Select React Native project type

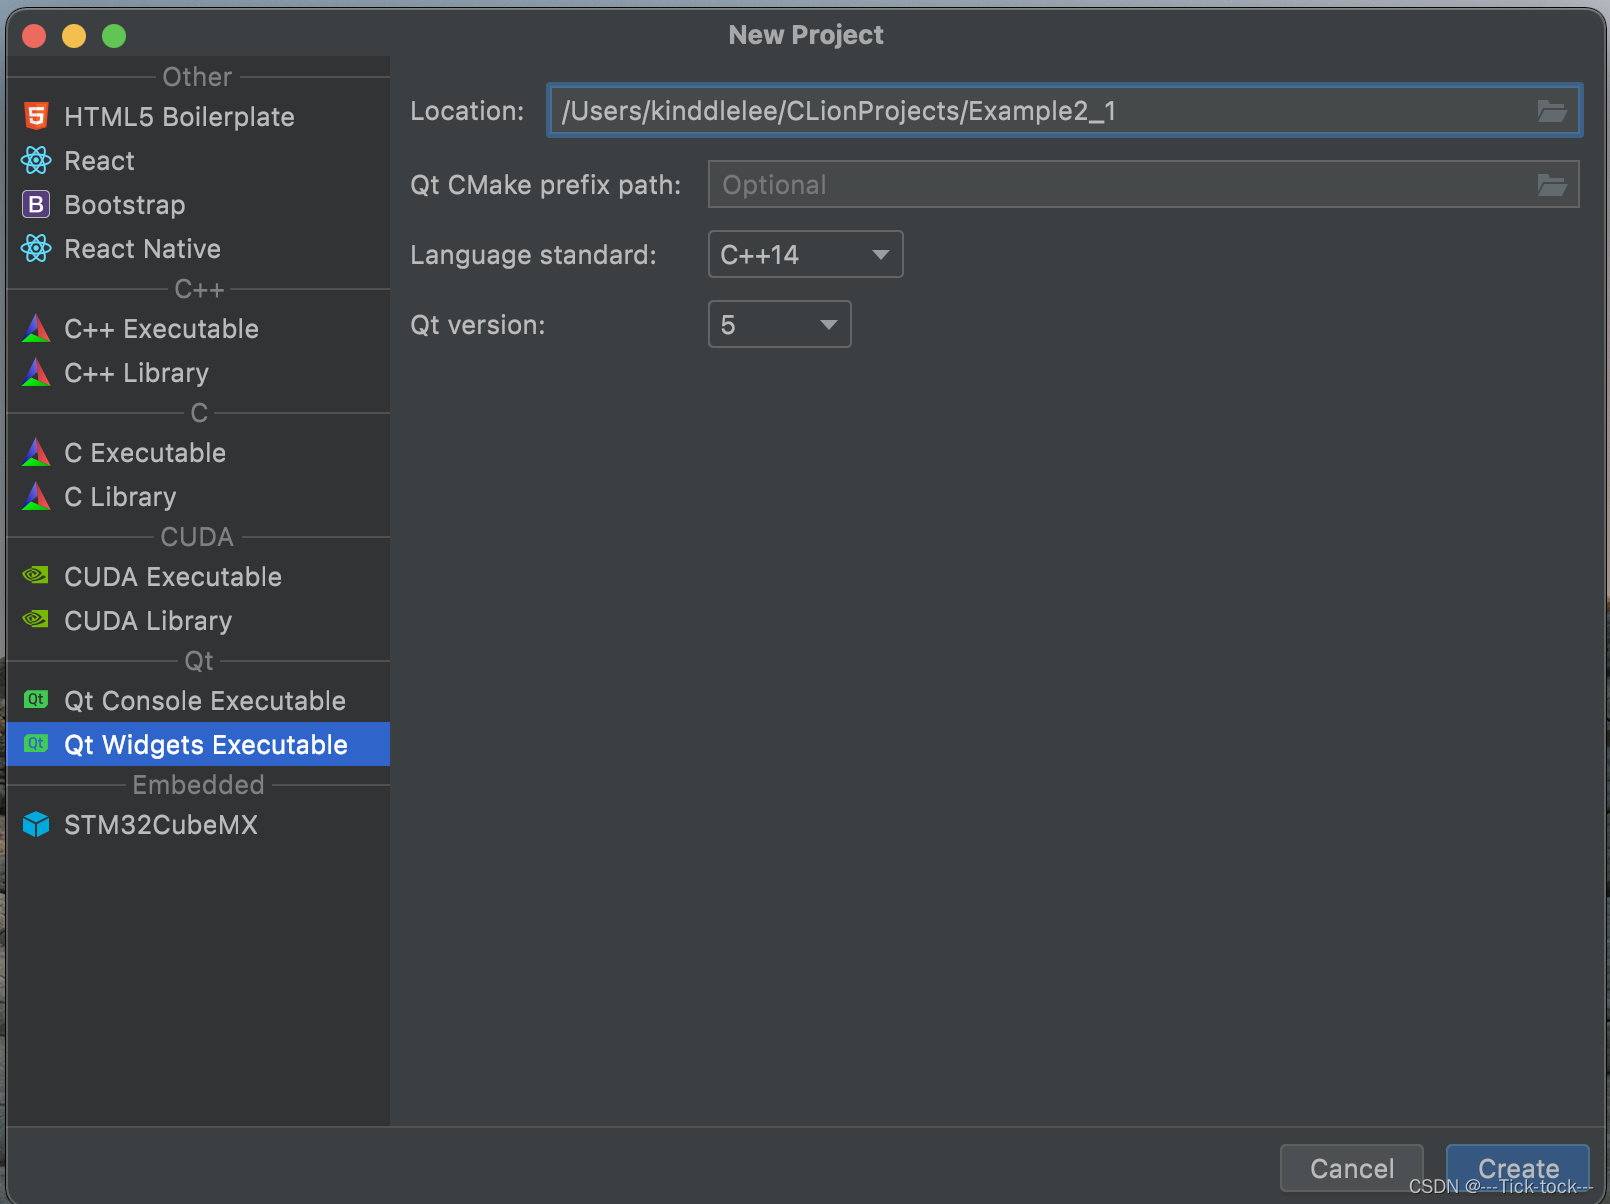pos(198,248)
